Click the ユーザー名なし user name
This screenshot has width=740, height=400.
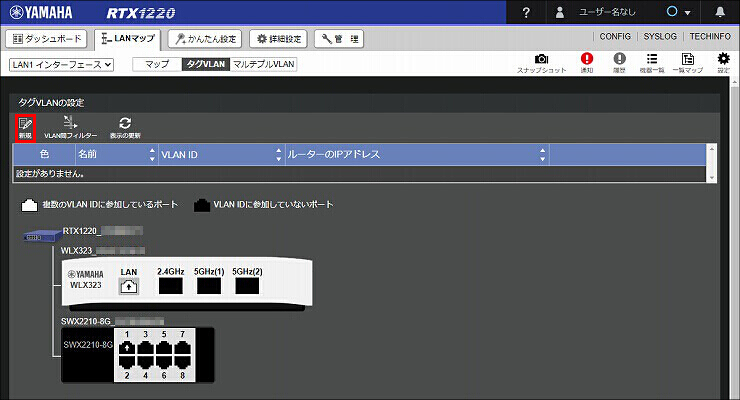[x=607, y=12]
